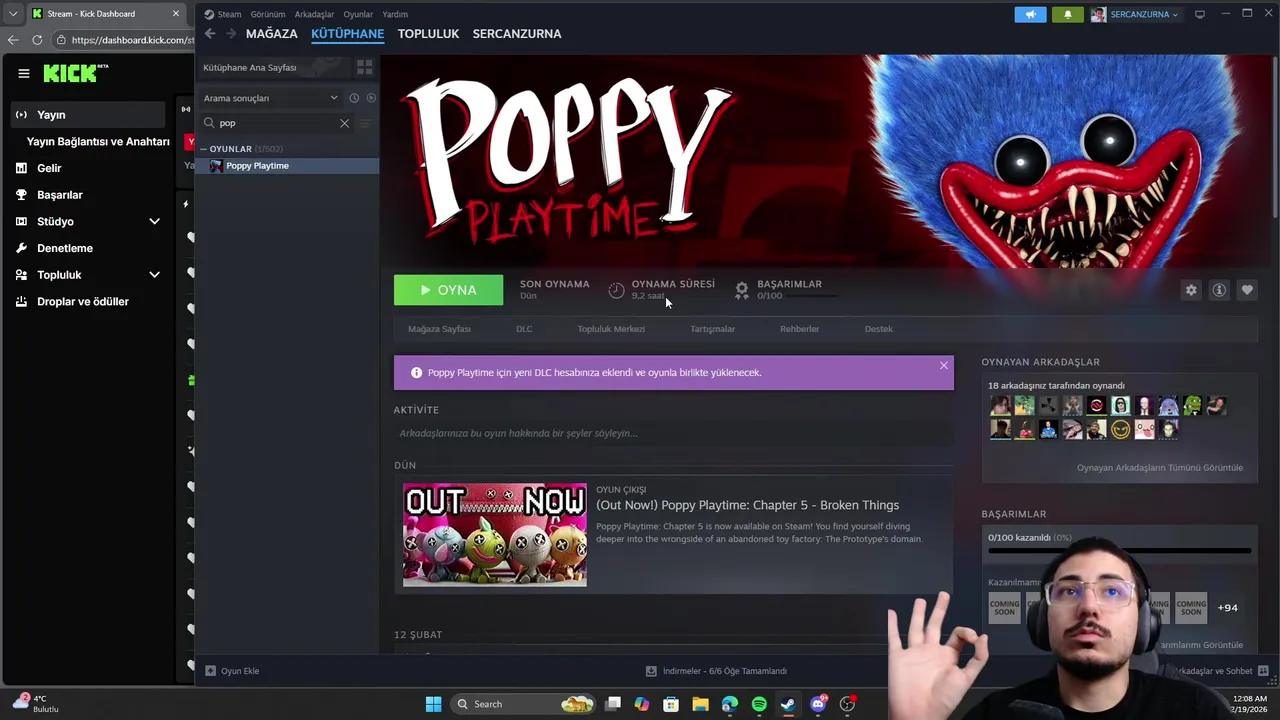
Task: Click the browser back arrow
Action: tap(12, 40)
